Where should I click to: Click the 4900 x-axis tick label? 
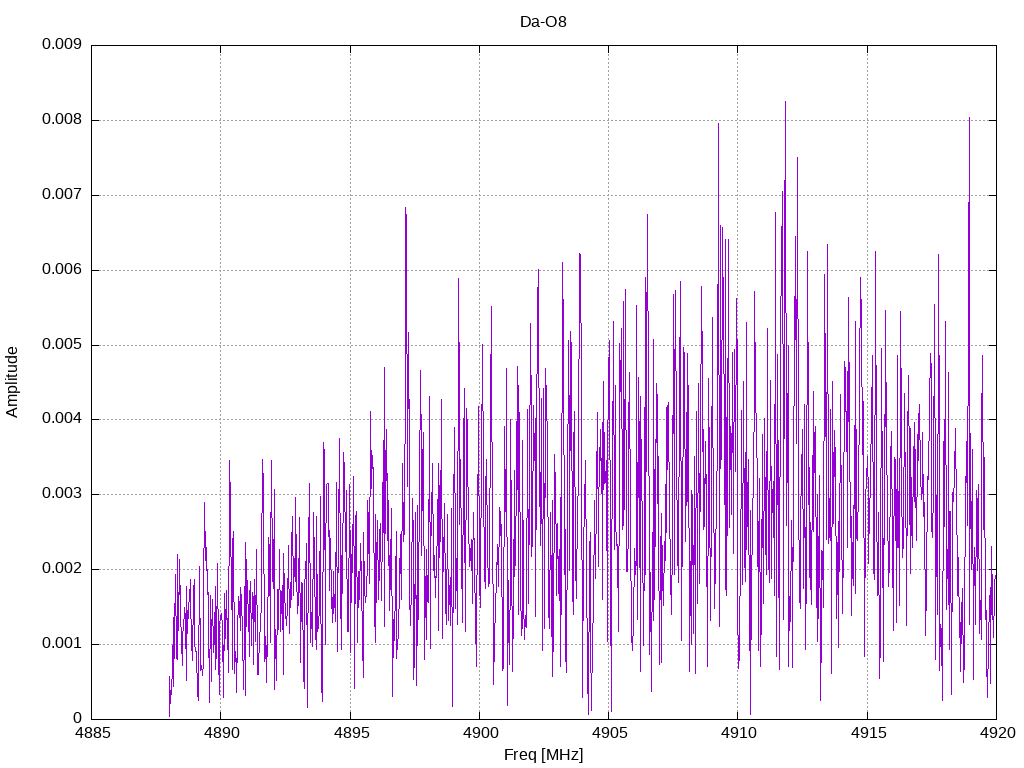tap(480, 733)
